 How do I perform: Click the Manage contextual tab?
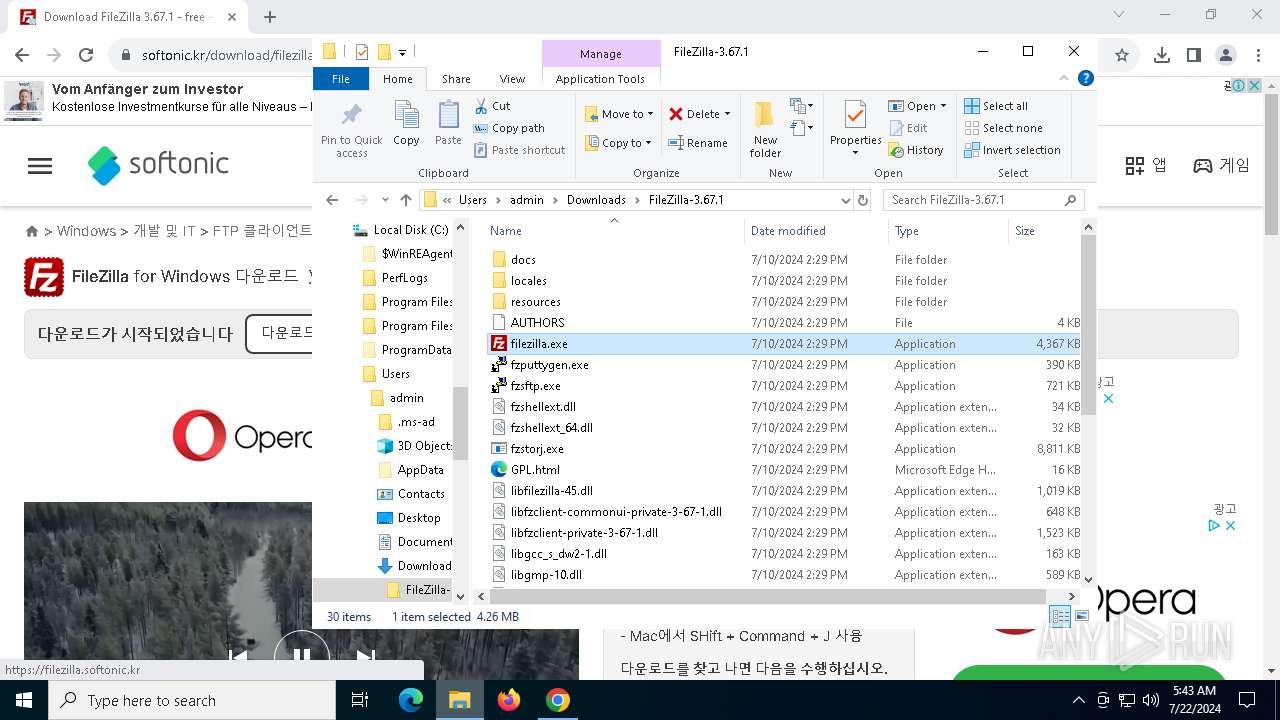click(x=601, y=54)
